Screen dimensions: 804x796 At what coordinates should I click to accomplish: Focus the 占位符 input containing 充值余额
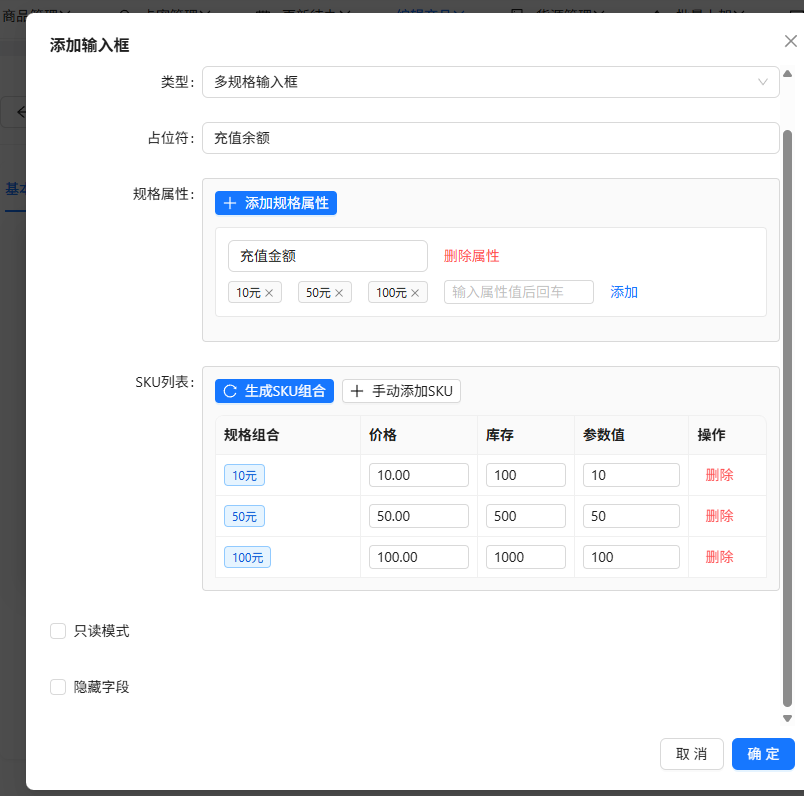pyautogui.click(x=490, y=138)
